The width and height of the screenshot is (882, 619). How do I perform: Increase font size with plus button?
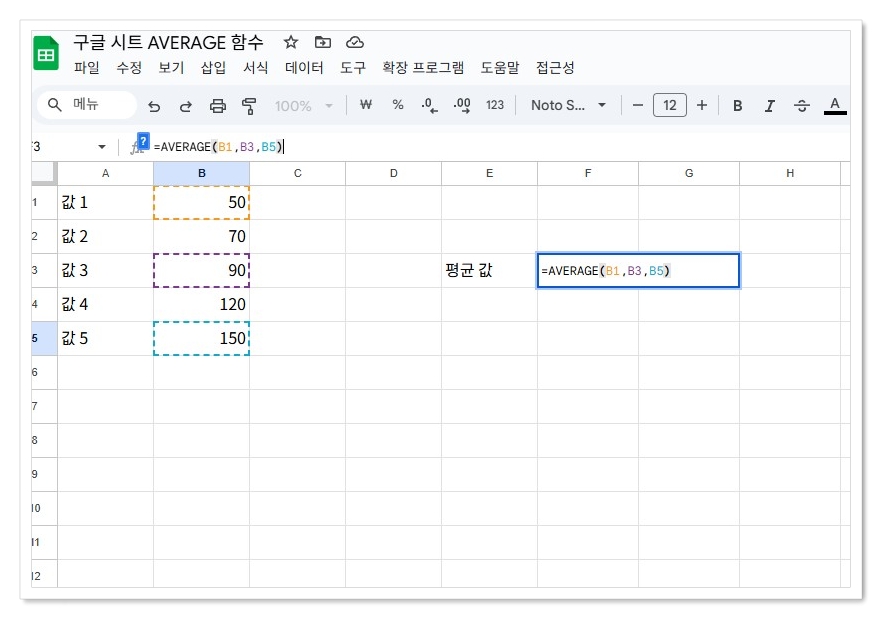pos(701,105)
